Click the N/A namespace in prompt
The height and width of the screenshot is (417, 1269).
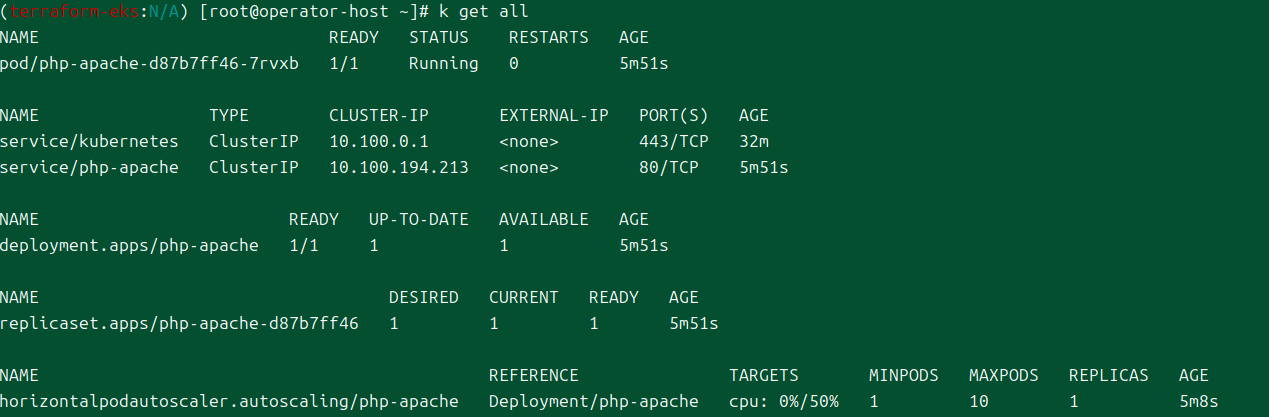[x=164, y=12]
